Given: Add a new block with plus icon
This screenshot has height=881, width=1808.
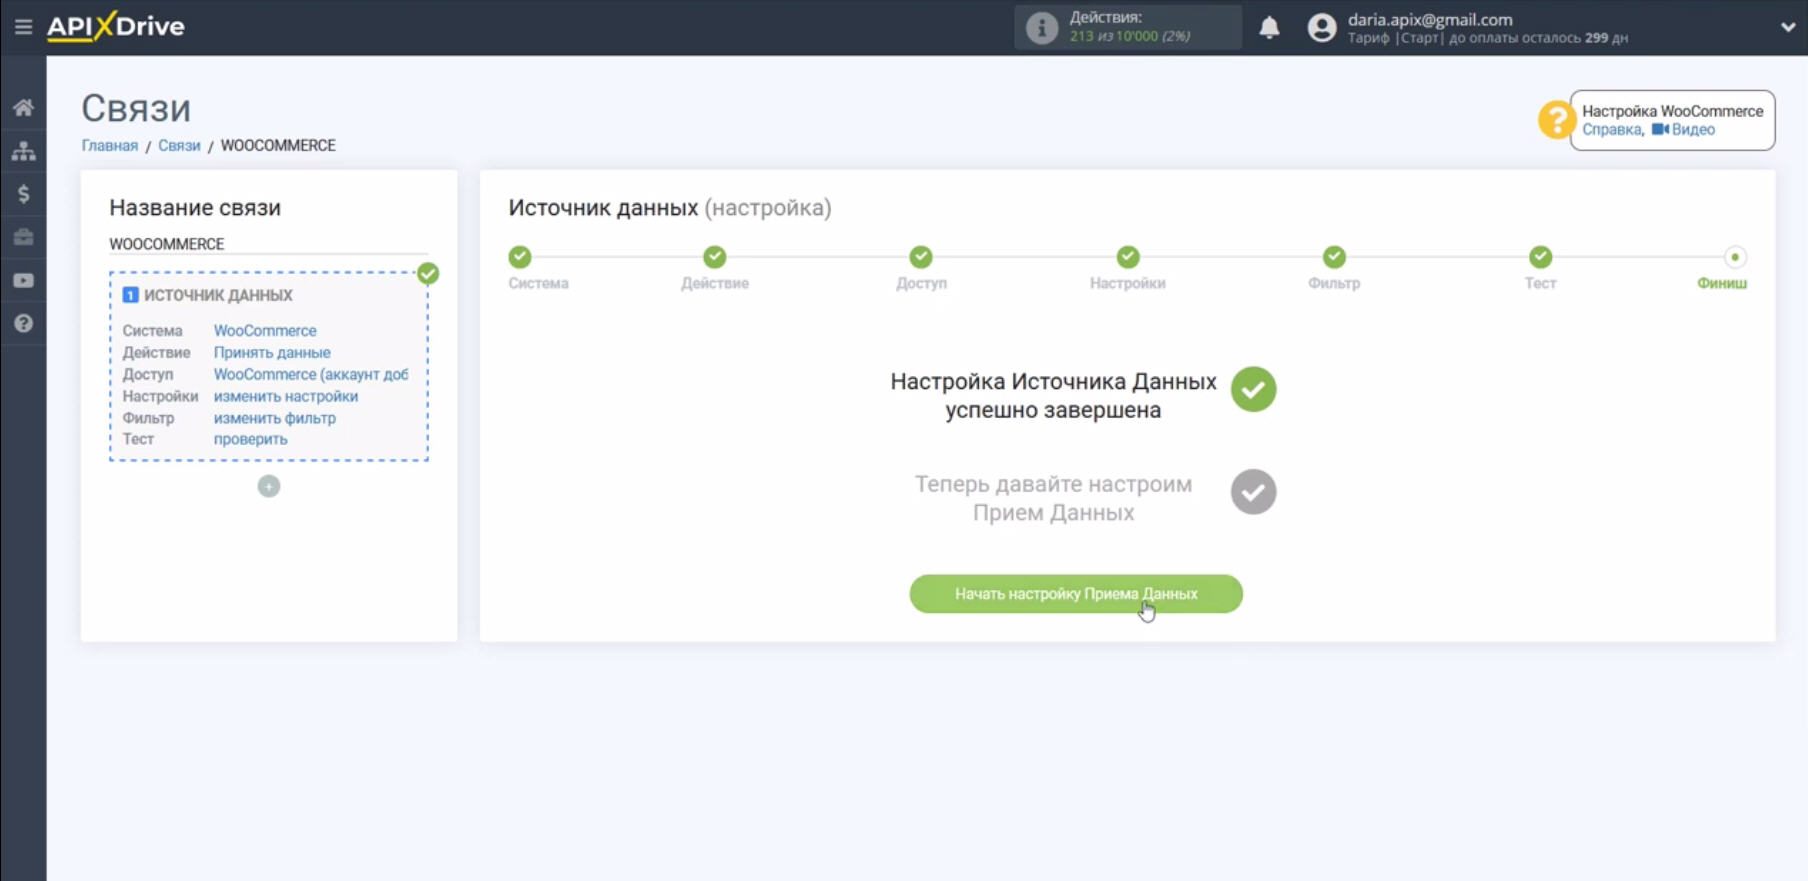Looking at the screenshot, I should point(269,486).
